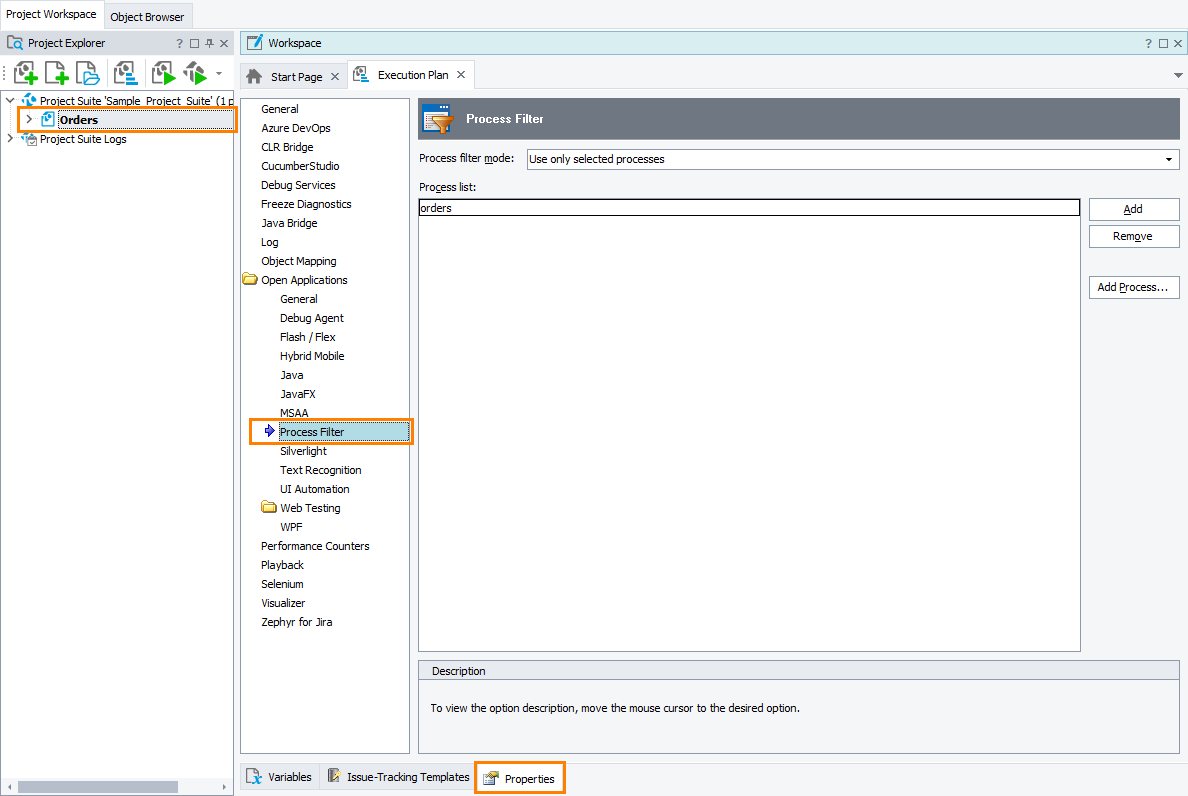1188x796 pixels.
Task: Click the Run Project toolbar icon
Action: (x=161, y=73)
